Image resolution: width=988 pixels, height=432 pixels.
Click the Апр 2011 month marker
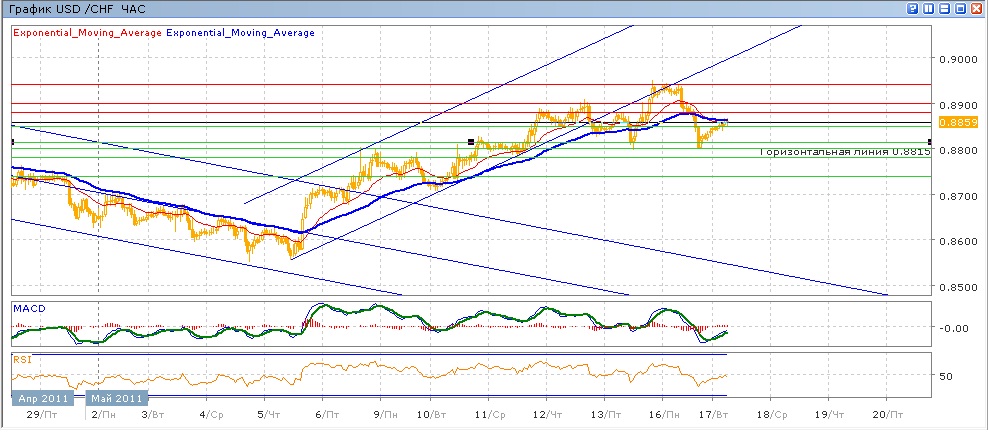click(45, 398)
